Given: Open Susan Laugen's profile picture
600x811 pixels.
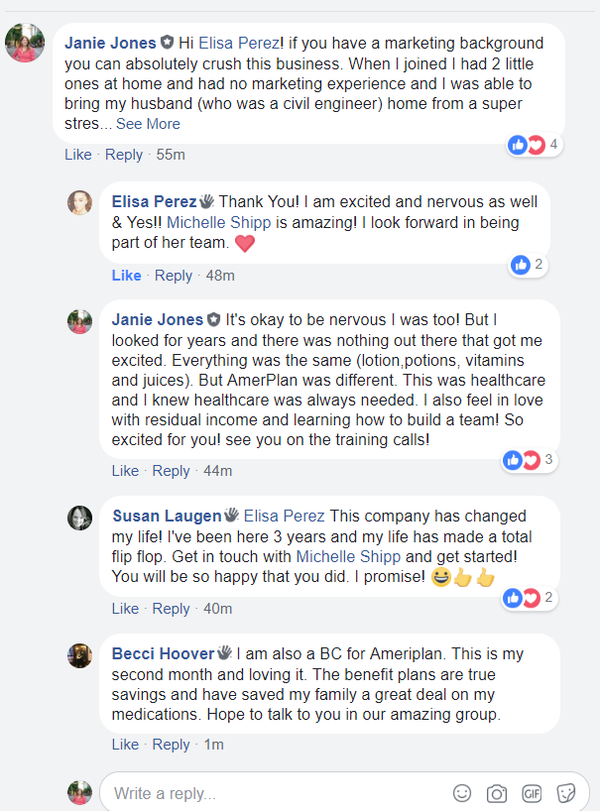Looking at the screenshot, I should pos(80,518).
